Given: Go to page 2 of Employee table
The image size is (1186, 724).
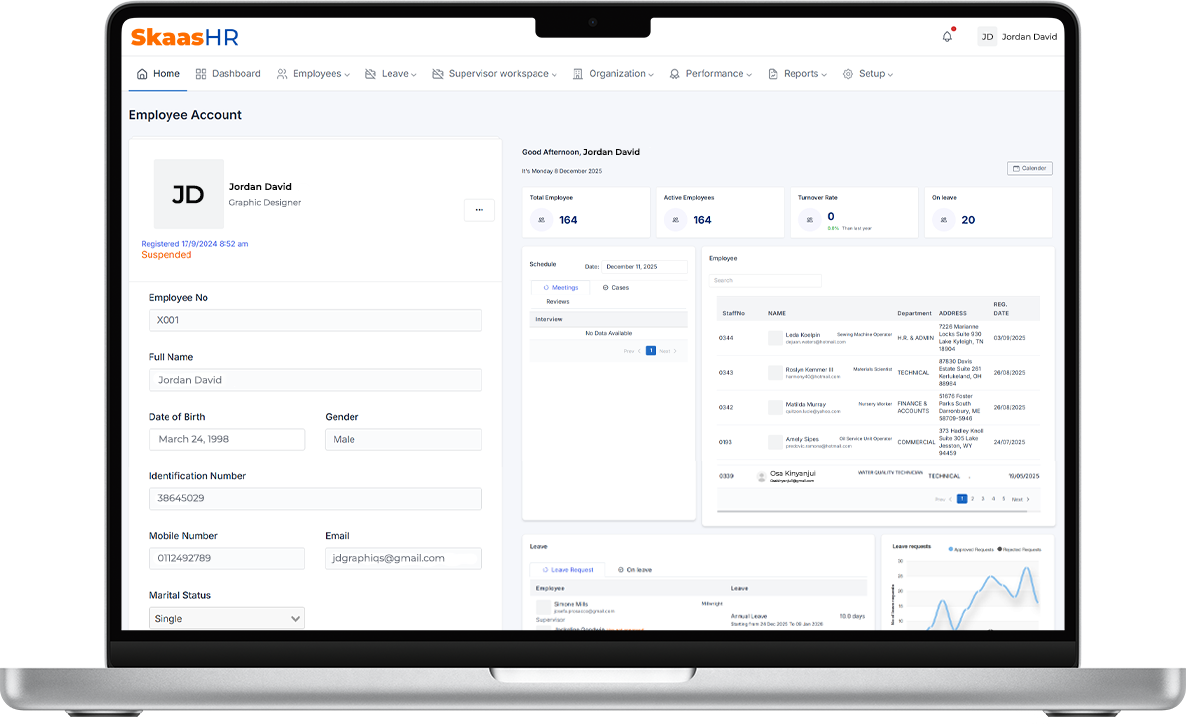Looking at the screenshot, I should point(972,499).
